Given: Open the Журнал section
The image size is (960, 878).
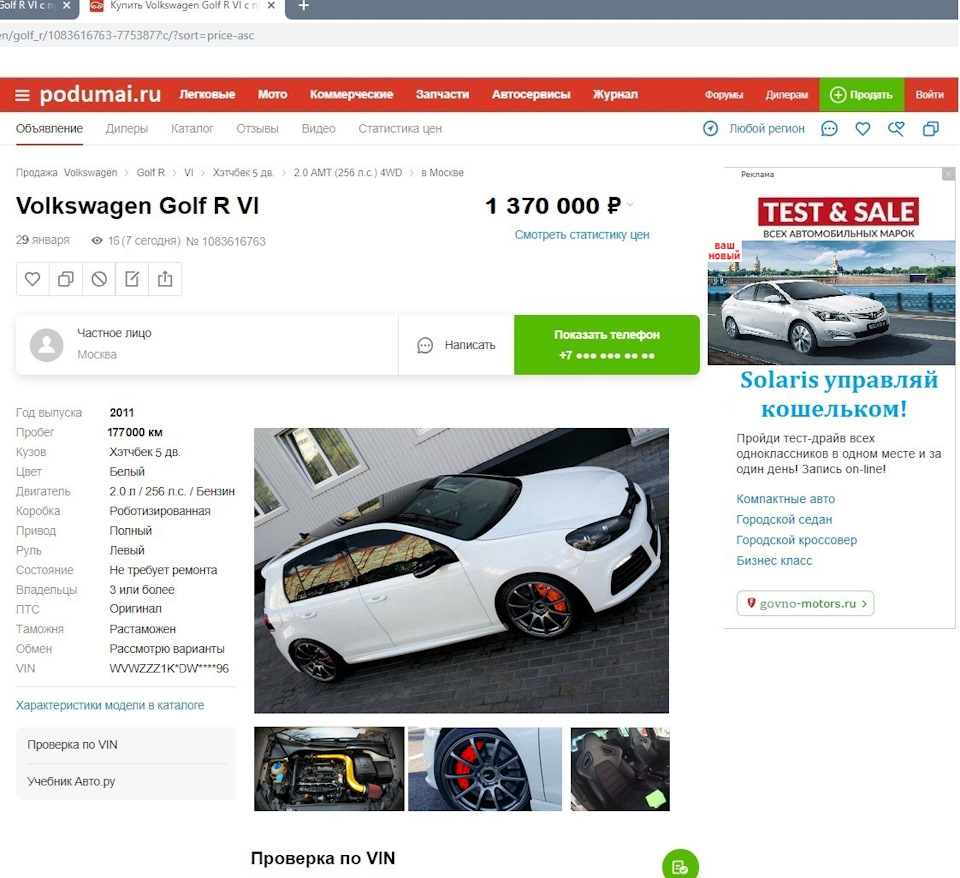Looking at the screenshot, I should coord(615,94).
